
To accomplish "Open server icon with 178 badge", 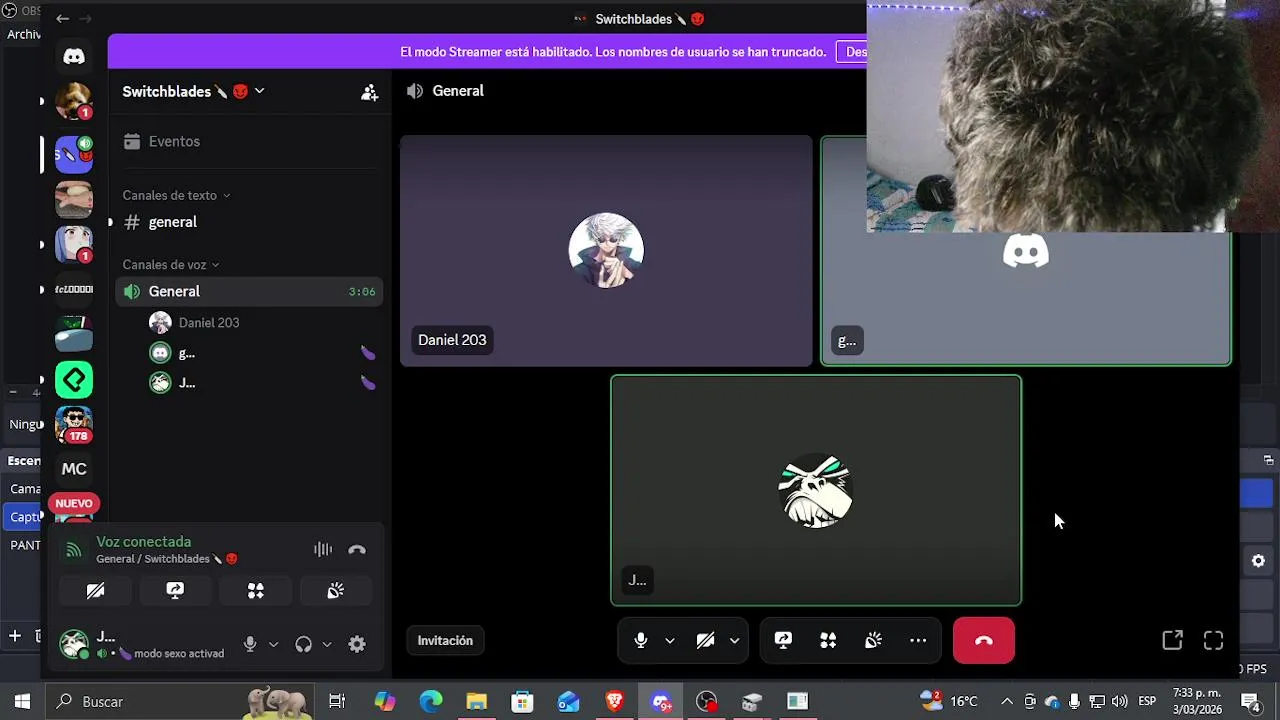I will coord(74,424).
